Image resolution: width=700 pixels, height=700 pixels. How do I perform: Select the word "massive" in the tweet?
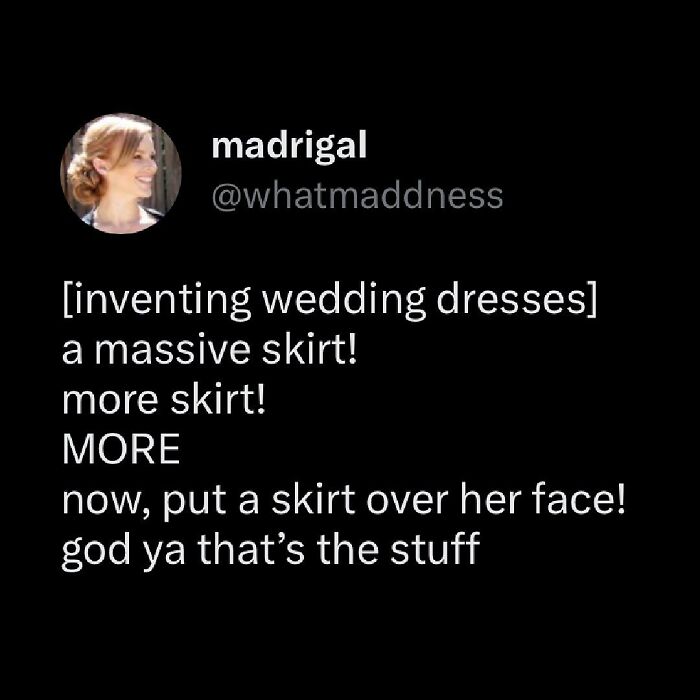pos(173,350)
